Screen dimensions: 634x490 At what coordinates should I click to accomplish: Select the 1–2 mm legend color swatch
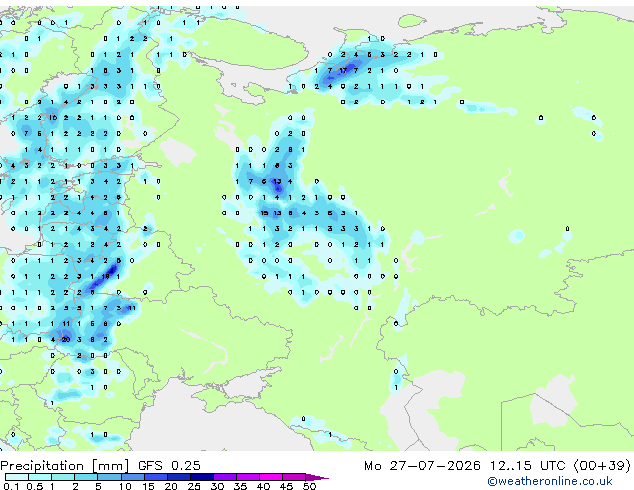[x=63, y=477]
